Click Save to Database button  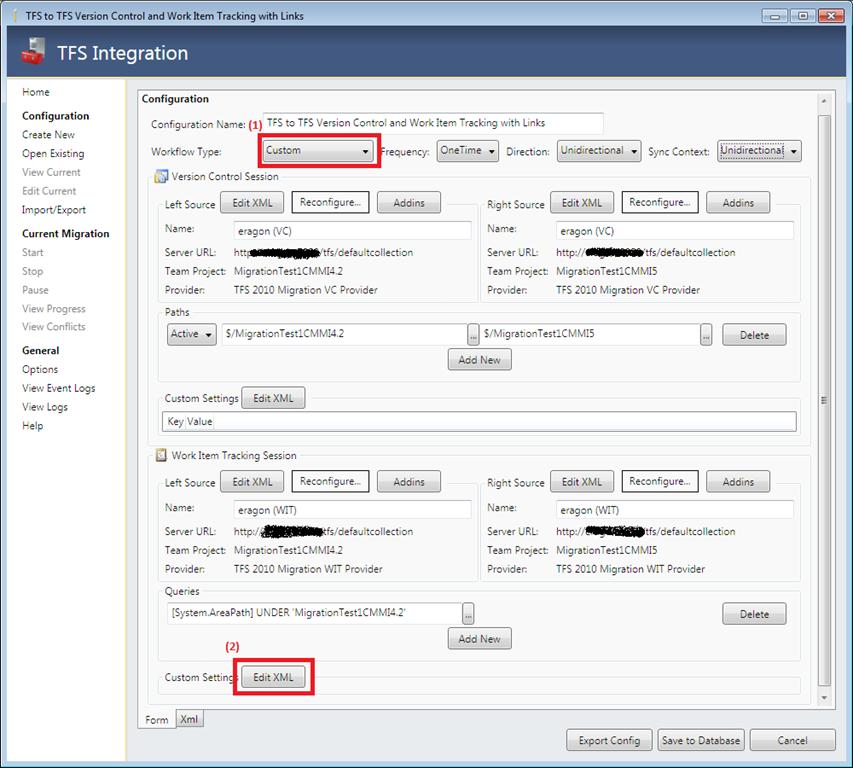point(701,740)
